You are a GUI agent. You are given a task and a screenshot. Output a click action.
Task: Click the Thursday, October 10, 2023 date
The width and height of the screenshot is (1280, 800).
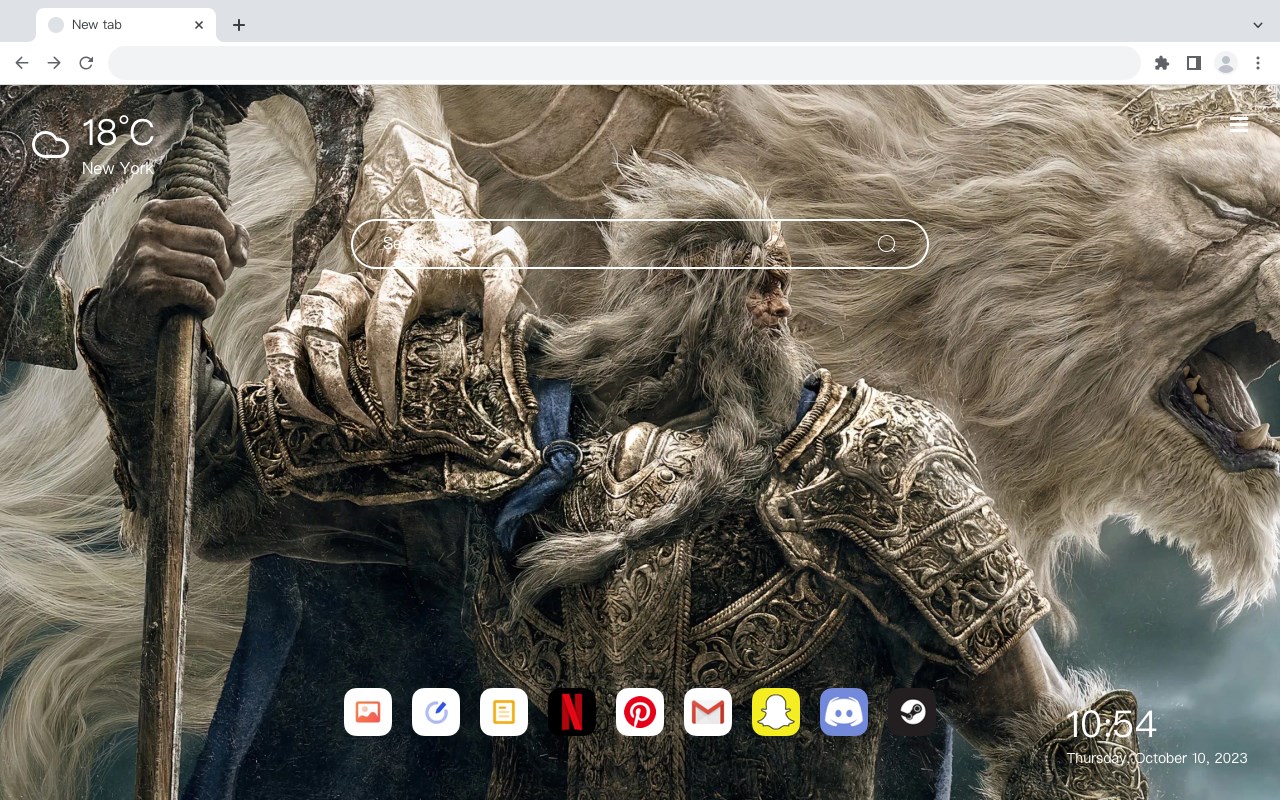coord(1157,758)
